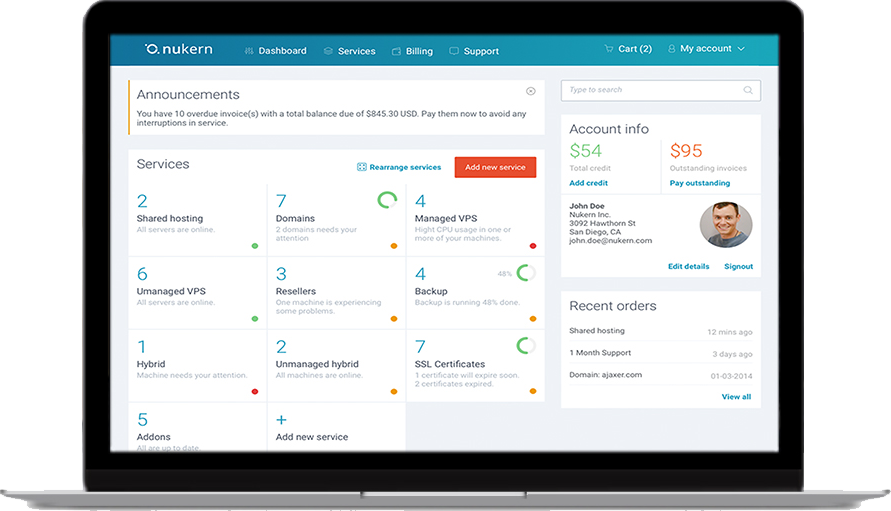Open the Hybrid service card
The width and height of the screenshot is (891, 511).
point(197,365)
